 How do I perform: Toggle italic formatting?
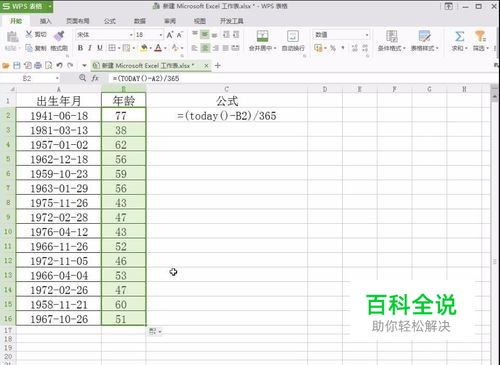90,48
